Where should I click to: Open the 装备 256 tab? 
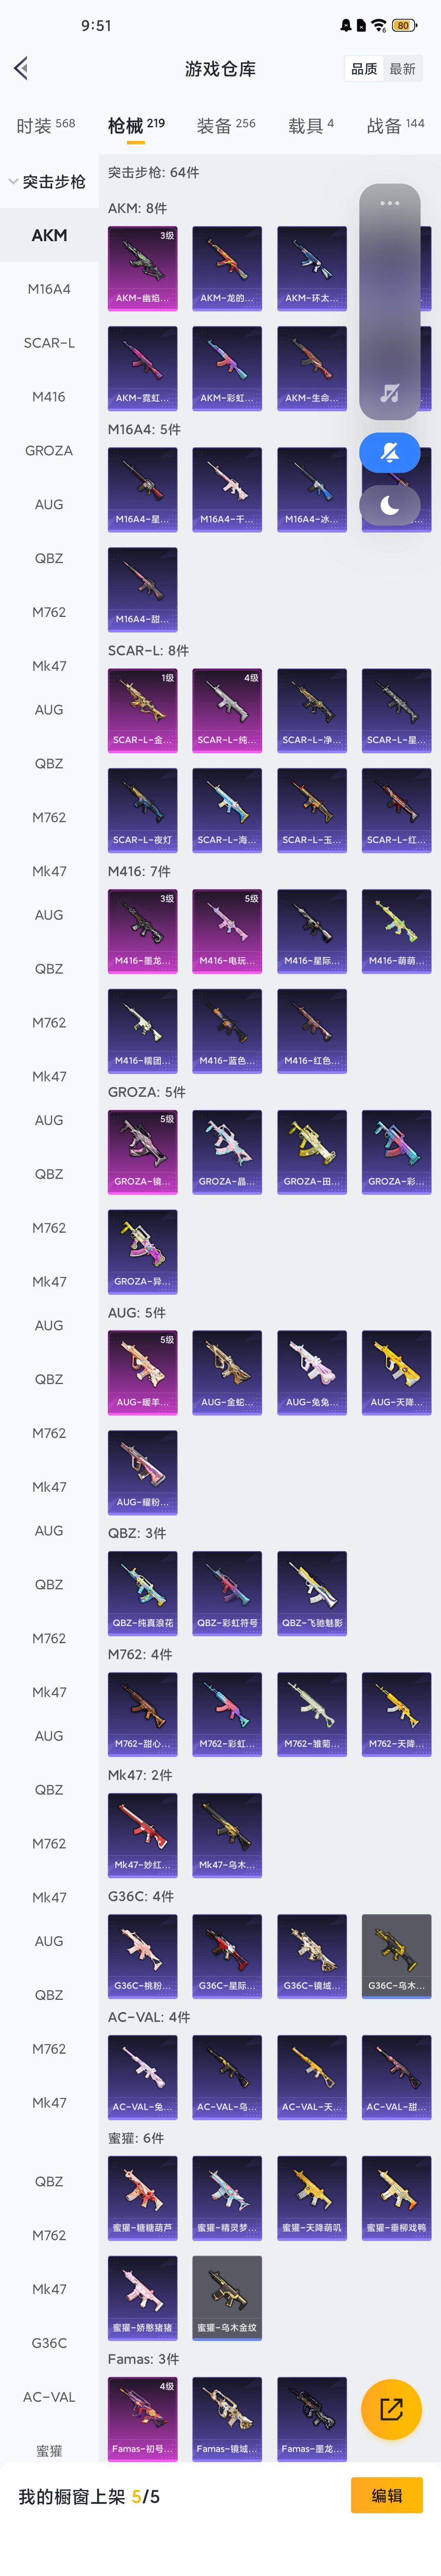226,125
